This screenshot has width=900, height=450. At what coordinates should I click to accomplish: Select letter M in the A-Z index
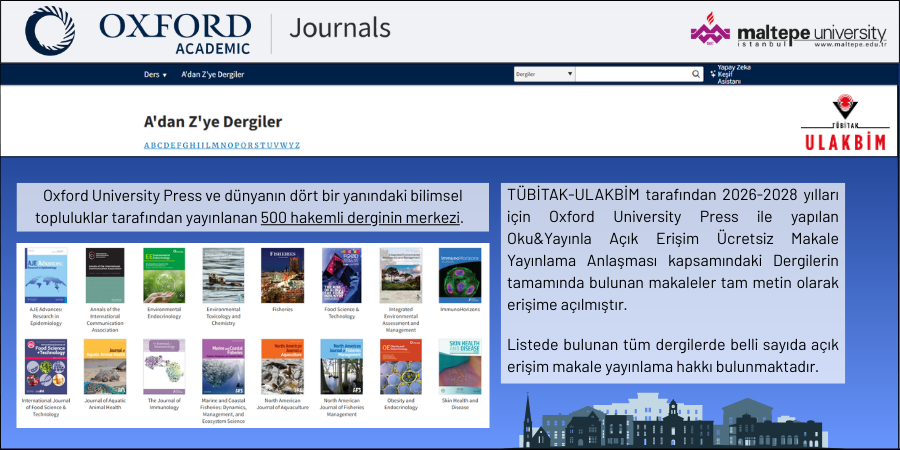pos(215,145)
